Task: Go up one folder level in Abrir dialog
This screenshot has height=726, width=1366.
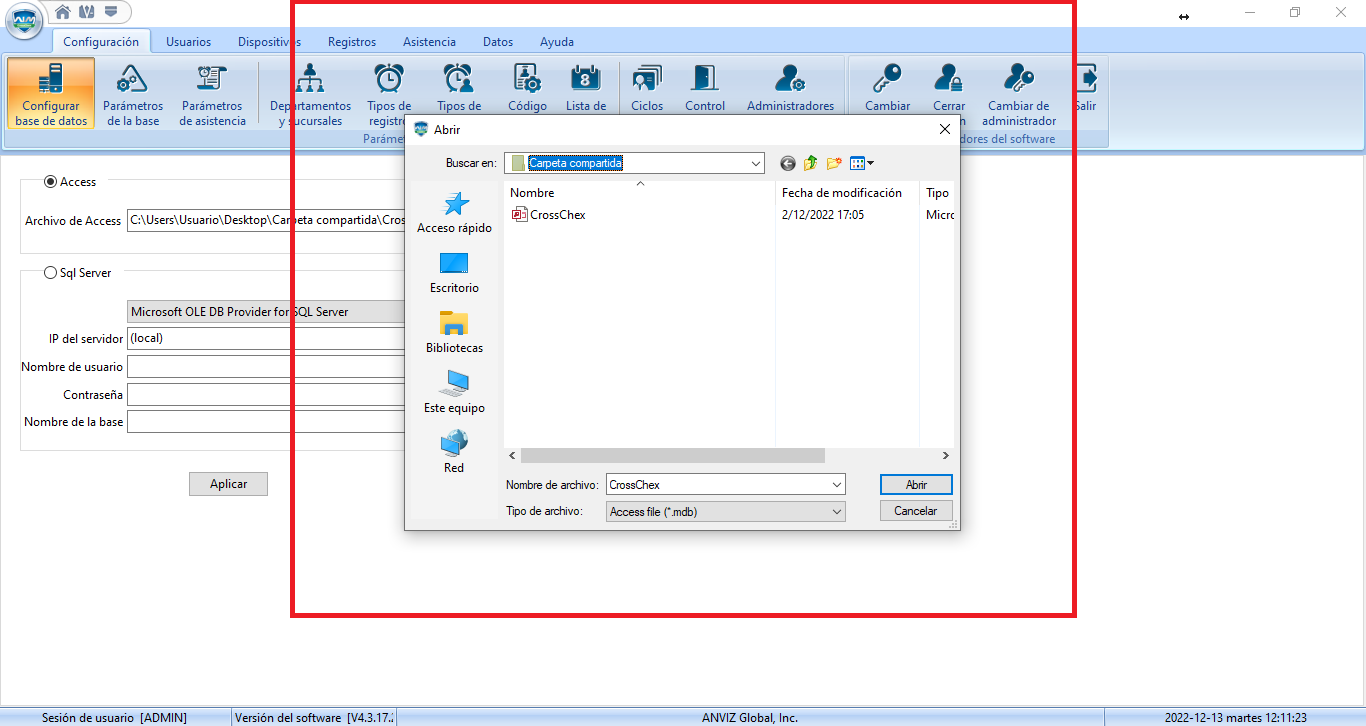Action: (x=810, y=163)
